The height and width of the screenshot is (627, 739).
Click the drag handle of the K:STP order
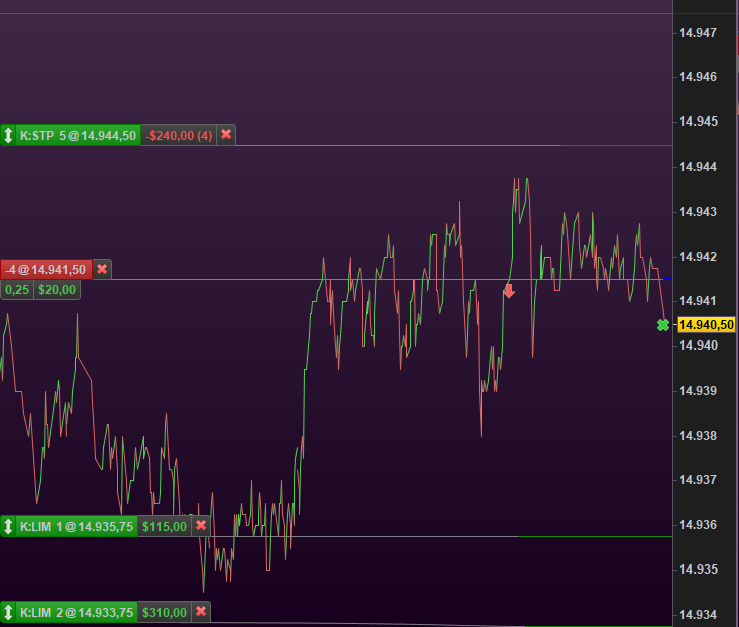point(8,135)
